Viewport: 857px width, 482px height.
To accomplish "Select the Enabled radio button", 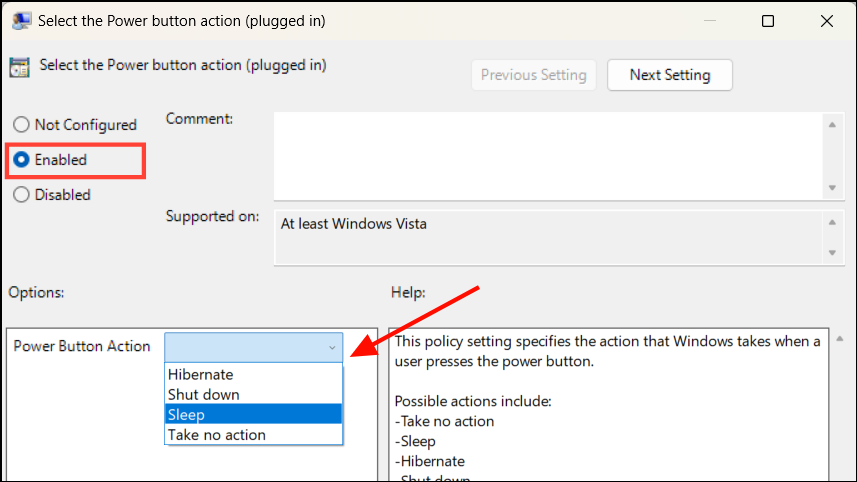I will click(21, 160).
